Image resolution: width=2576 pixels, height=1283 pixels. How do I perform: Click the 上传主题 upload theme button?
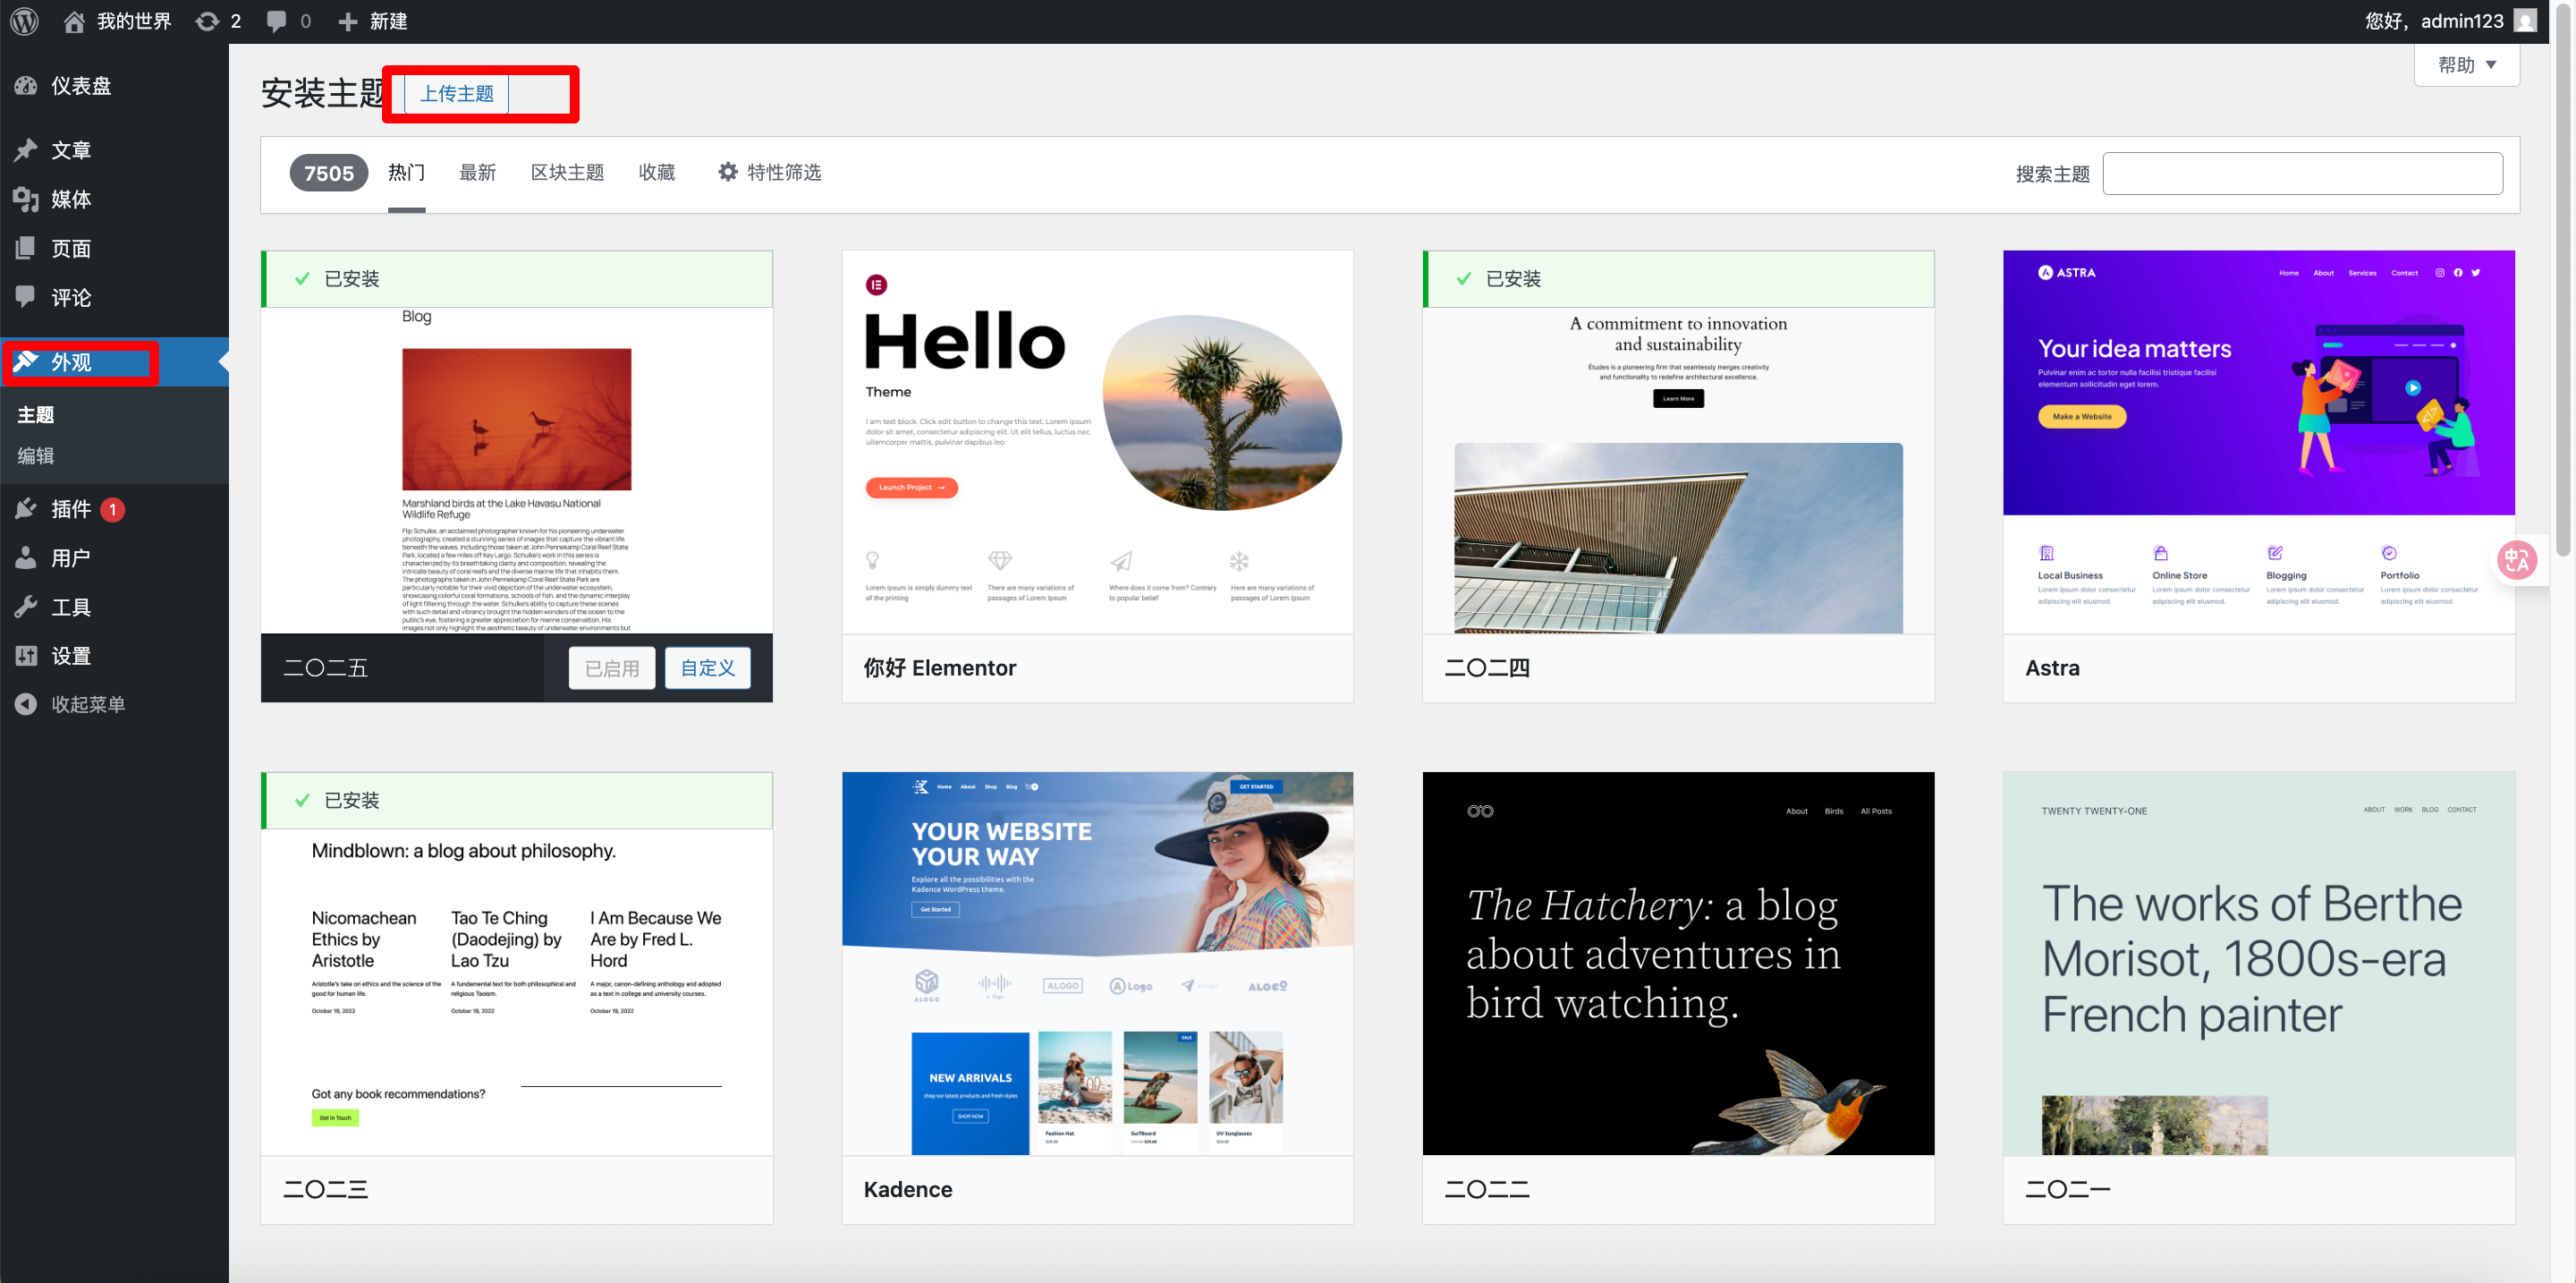[456, 94]
